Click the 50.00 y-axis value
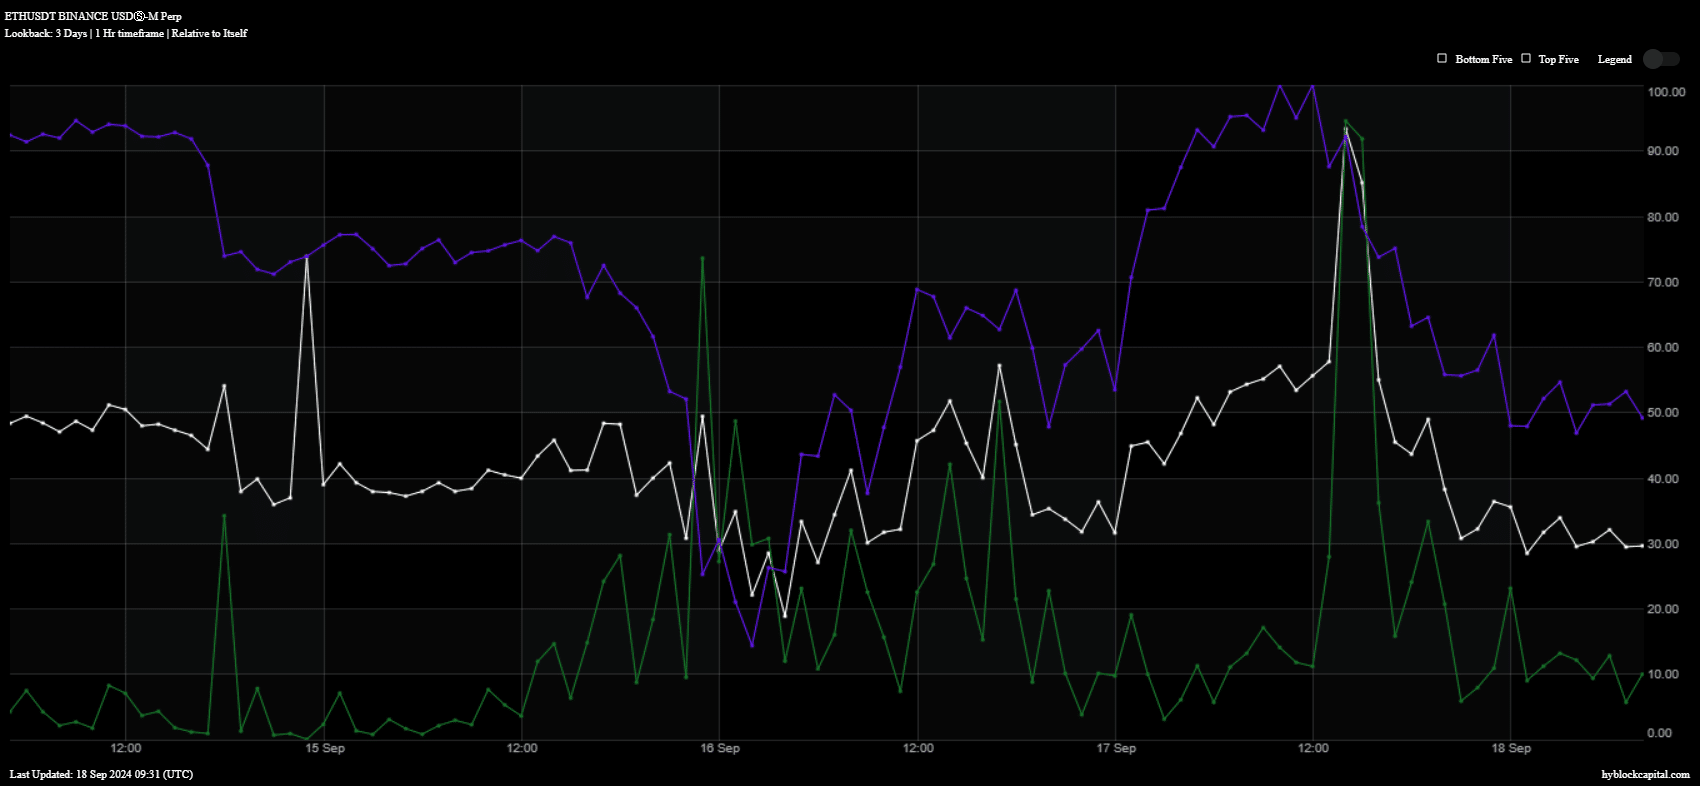This screenshot has width=1700, height=786. [1663, 412]
